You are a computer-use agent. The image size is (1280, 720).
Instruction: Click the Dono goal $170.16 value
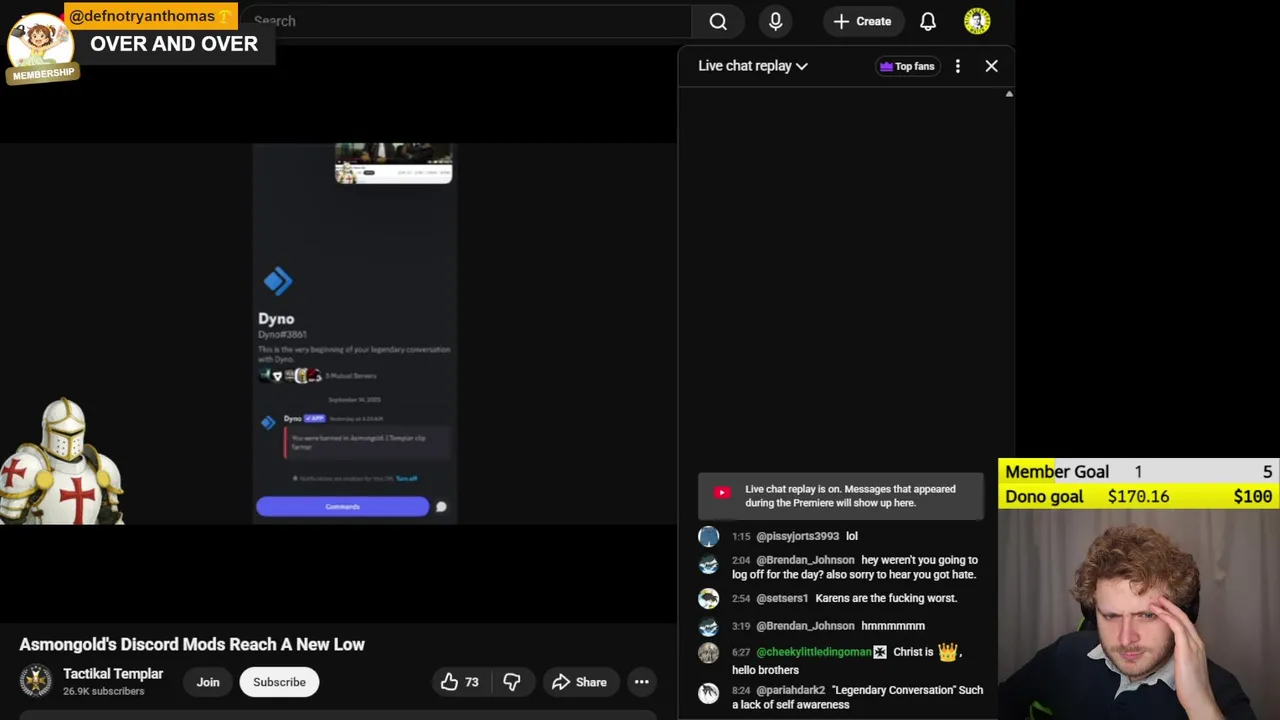[1138, 496]
